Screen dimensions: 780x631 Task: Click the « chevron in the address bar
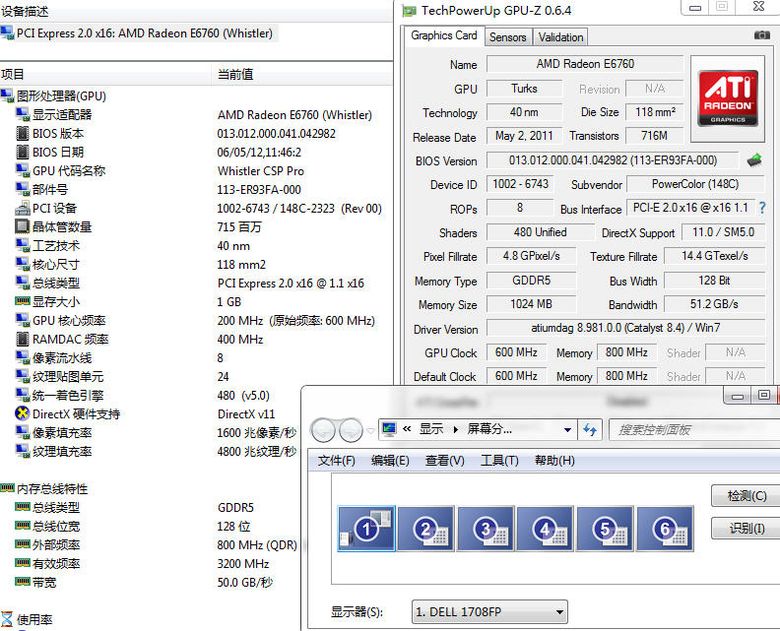click(x=407, y=429)
